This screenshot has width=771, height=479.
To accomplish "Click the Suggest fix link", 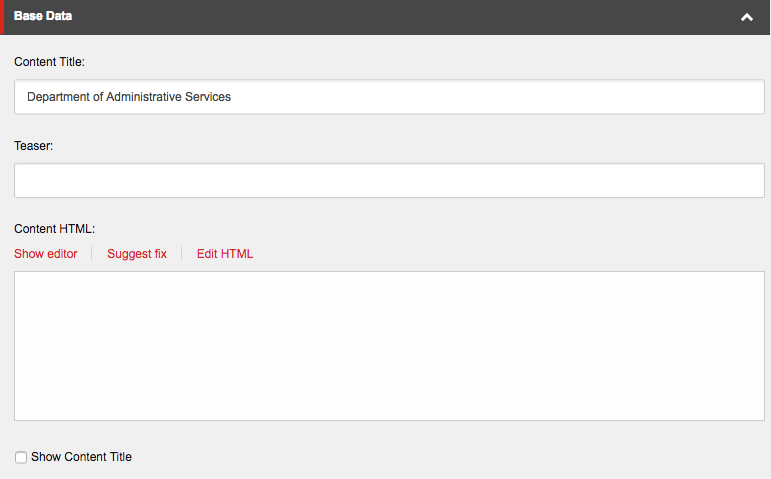I will pos(137,254).
